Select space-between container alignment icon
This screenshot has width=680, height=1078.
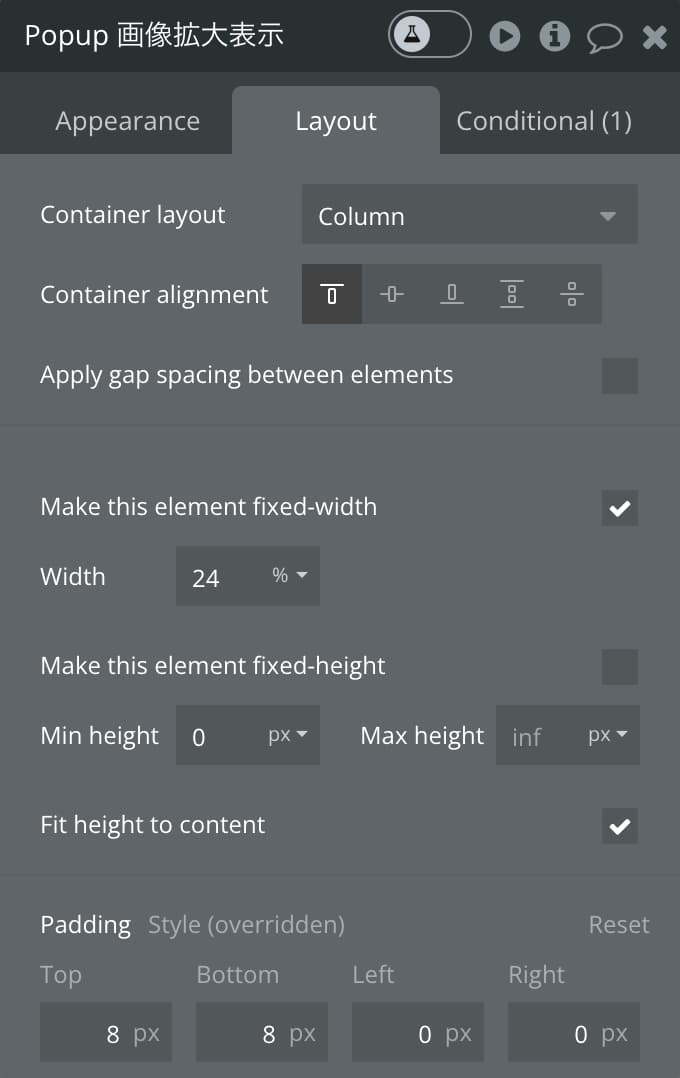point(512,294)
